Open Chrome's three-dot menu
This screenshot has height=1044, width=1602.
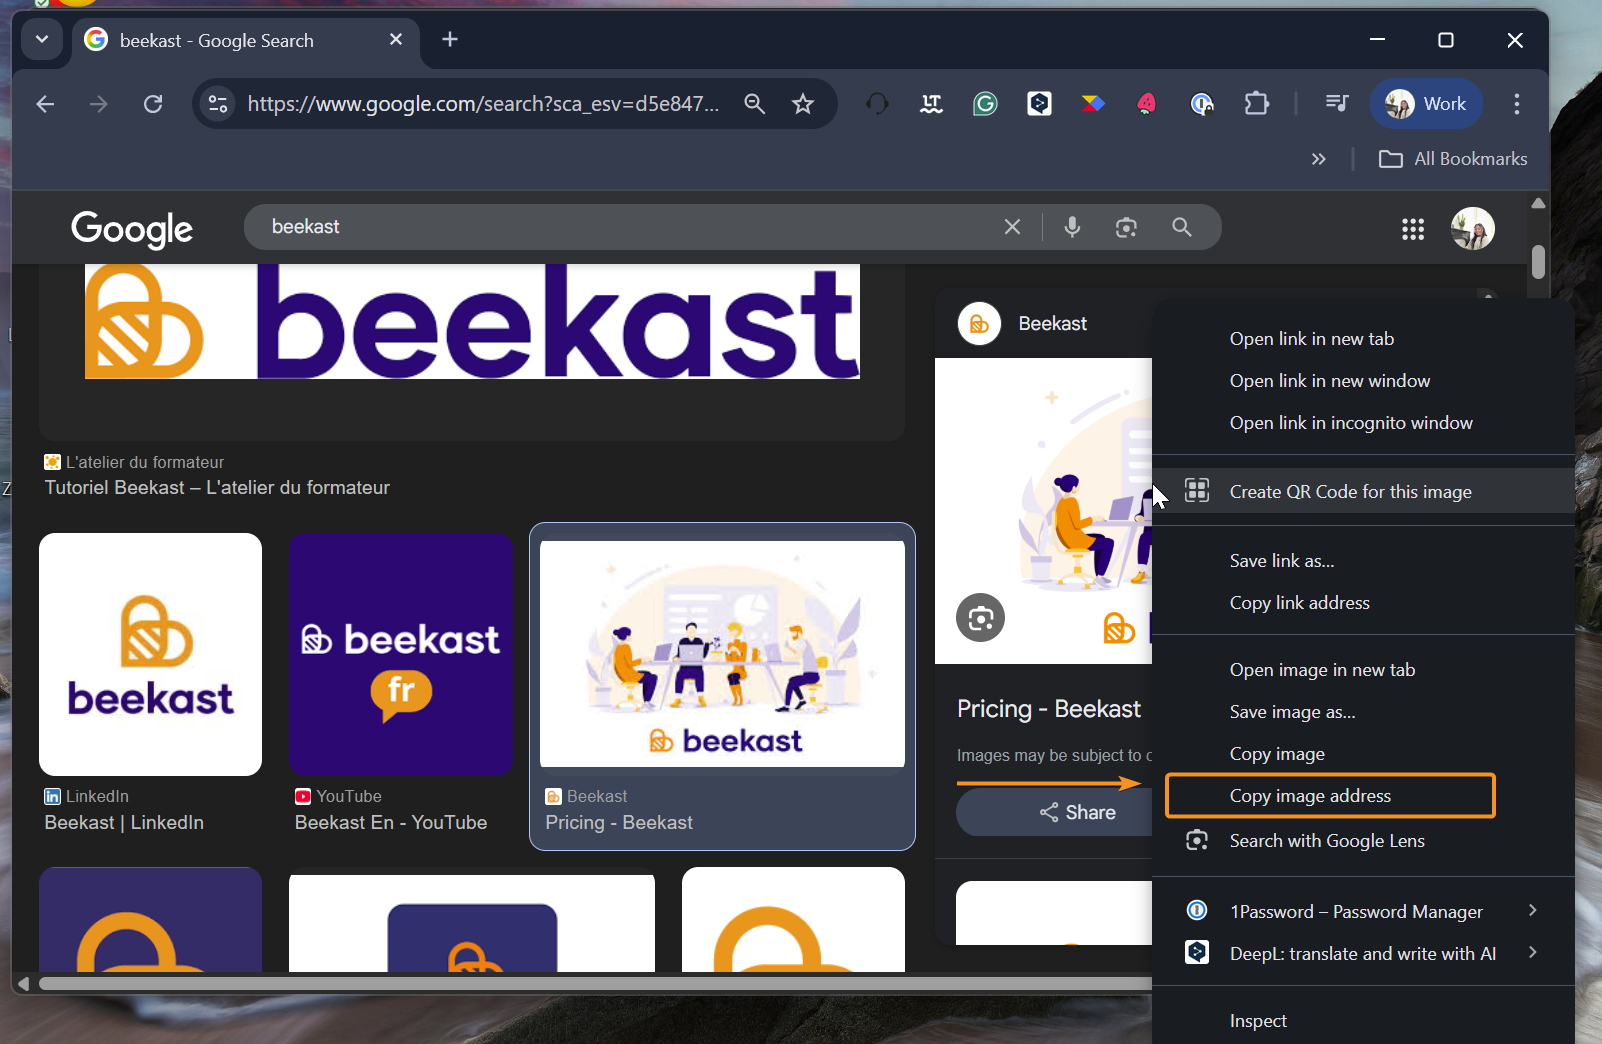(1517, 104)
